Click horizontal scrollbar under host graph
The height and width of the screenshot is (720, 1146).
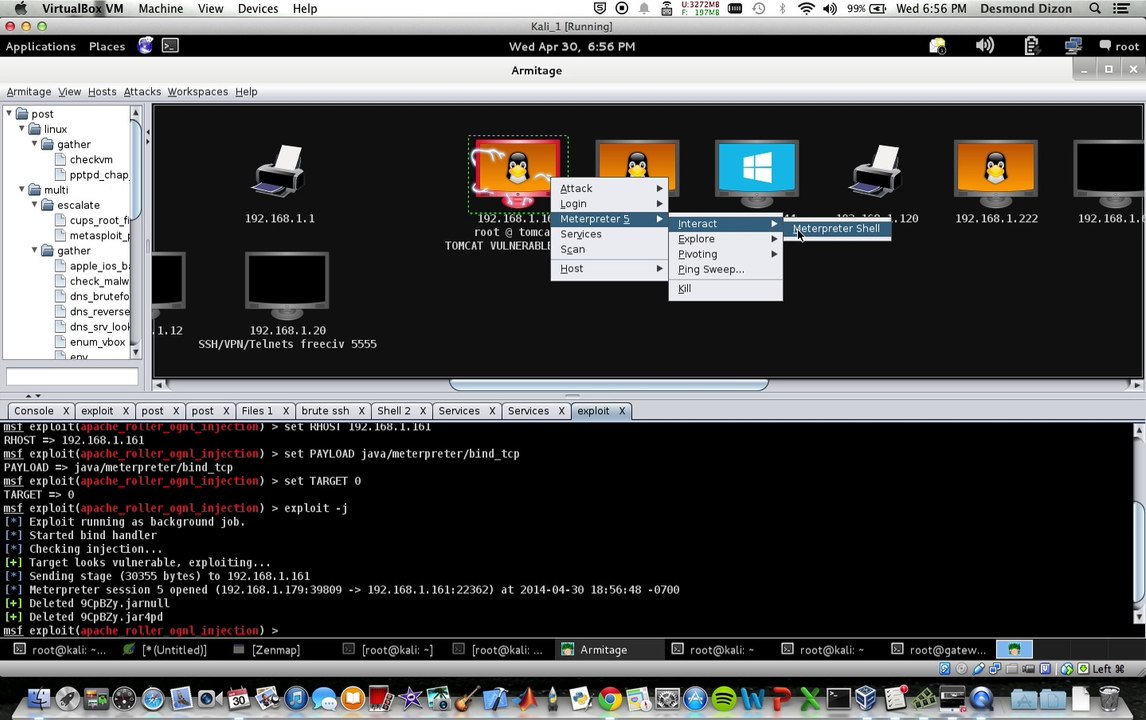coord(609,384)
